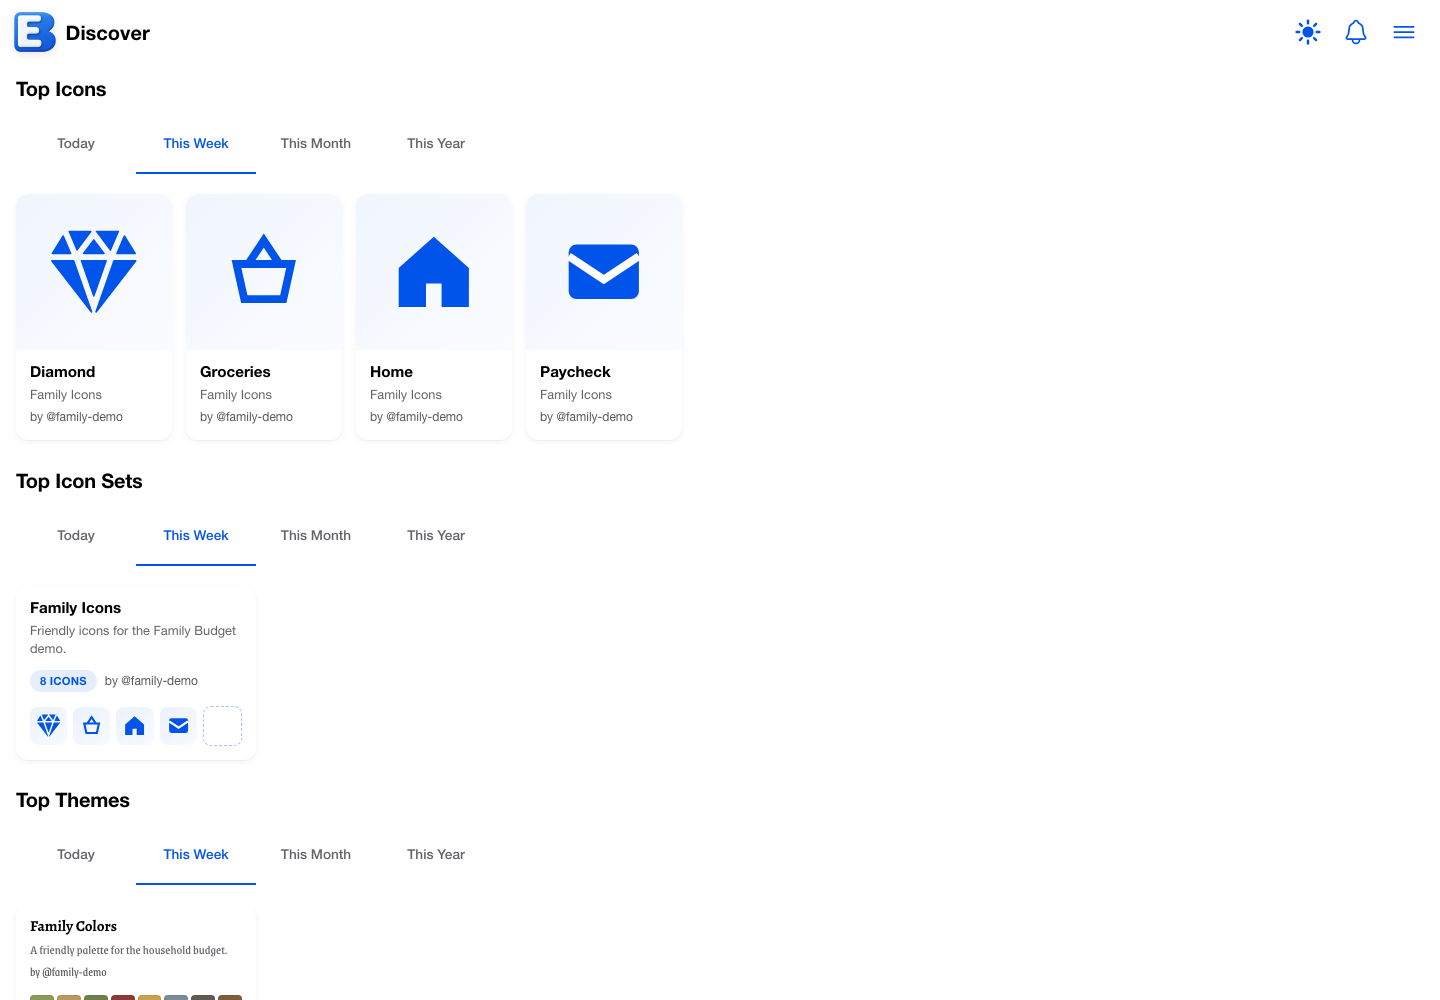Click by @family-demo in the Family Icons set card

tap(151, 681)
